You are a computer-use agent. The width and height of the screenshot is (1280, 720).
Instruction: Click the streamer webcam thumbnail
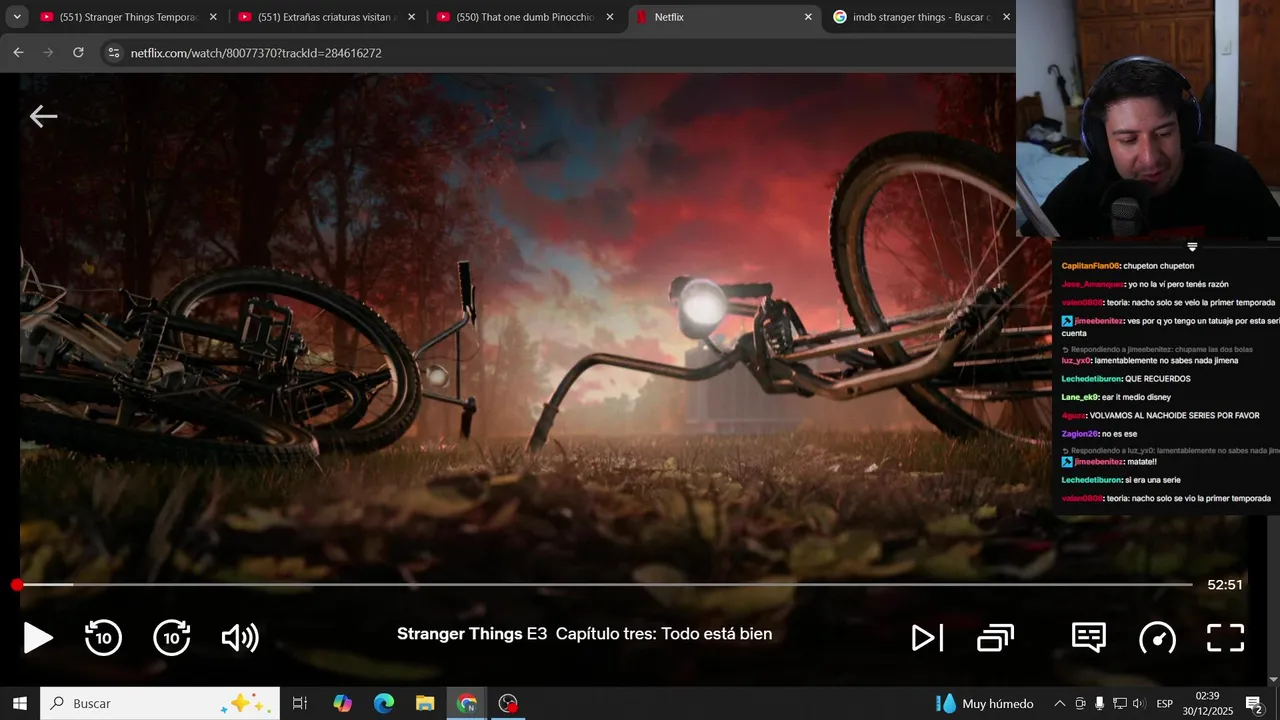(x=1148, y=119)
